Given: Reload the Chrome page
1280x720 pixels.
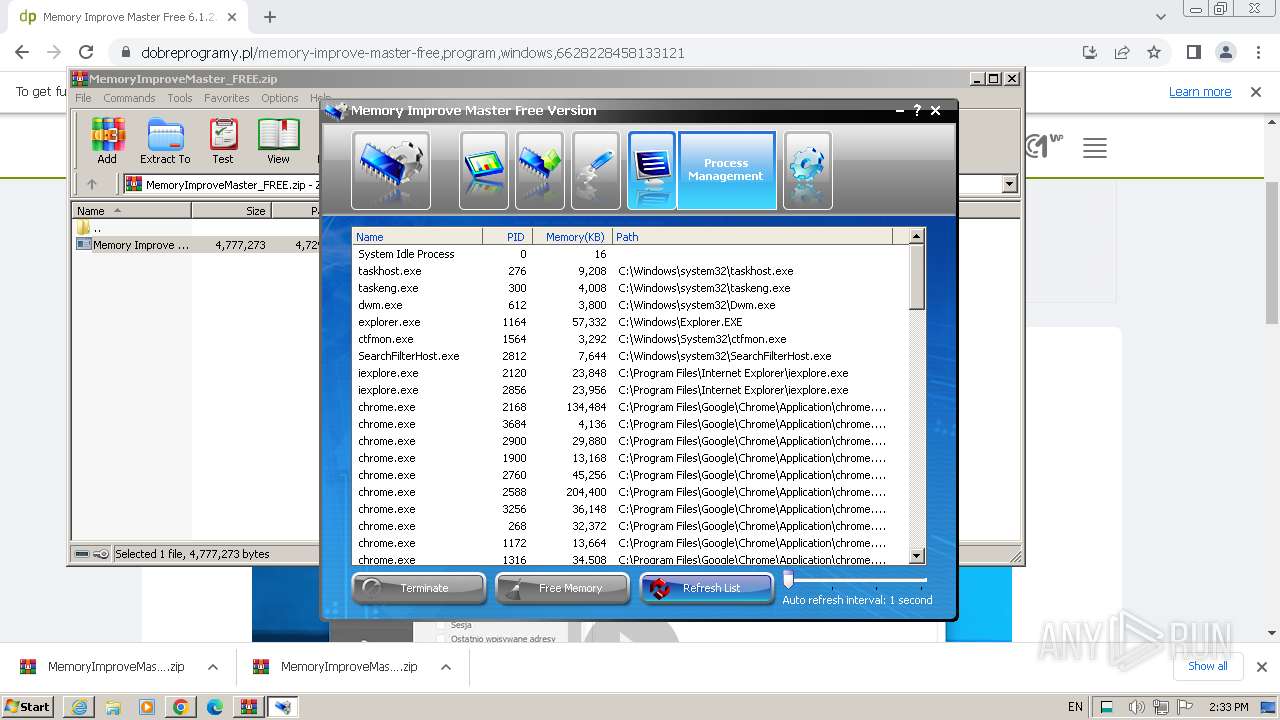Looking at the screenshot, I should point(86,52).
